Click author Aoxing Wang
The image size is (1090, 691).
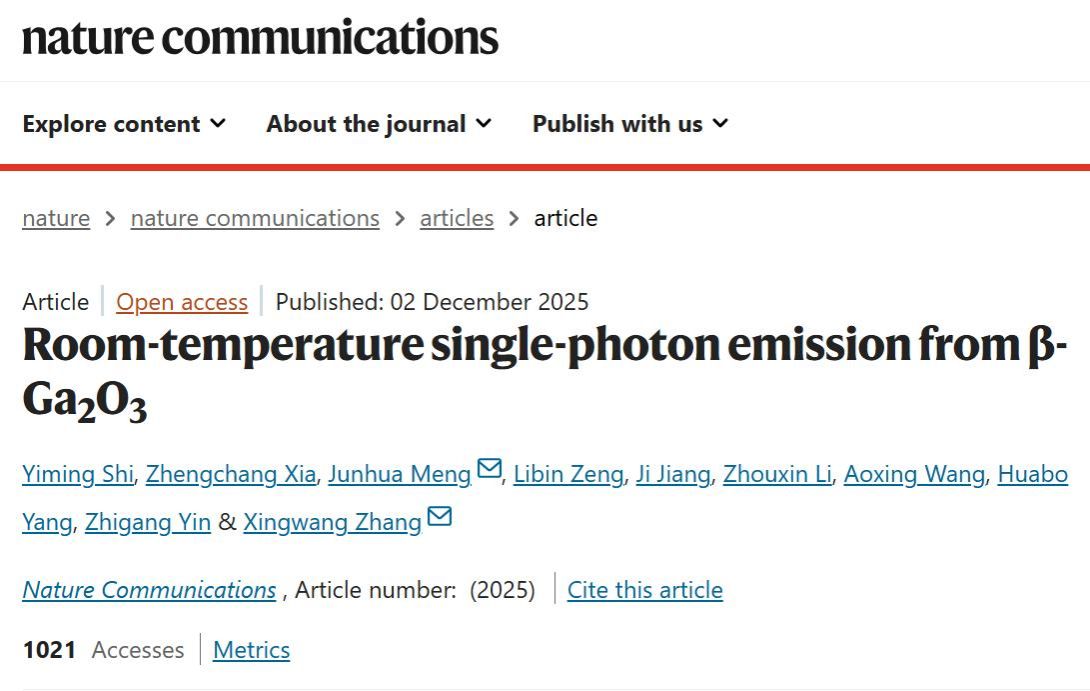(914, 474)
